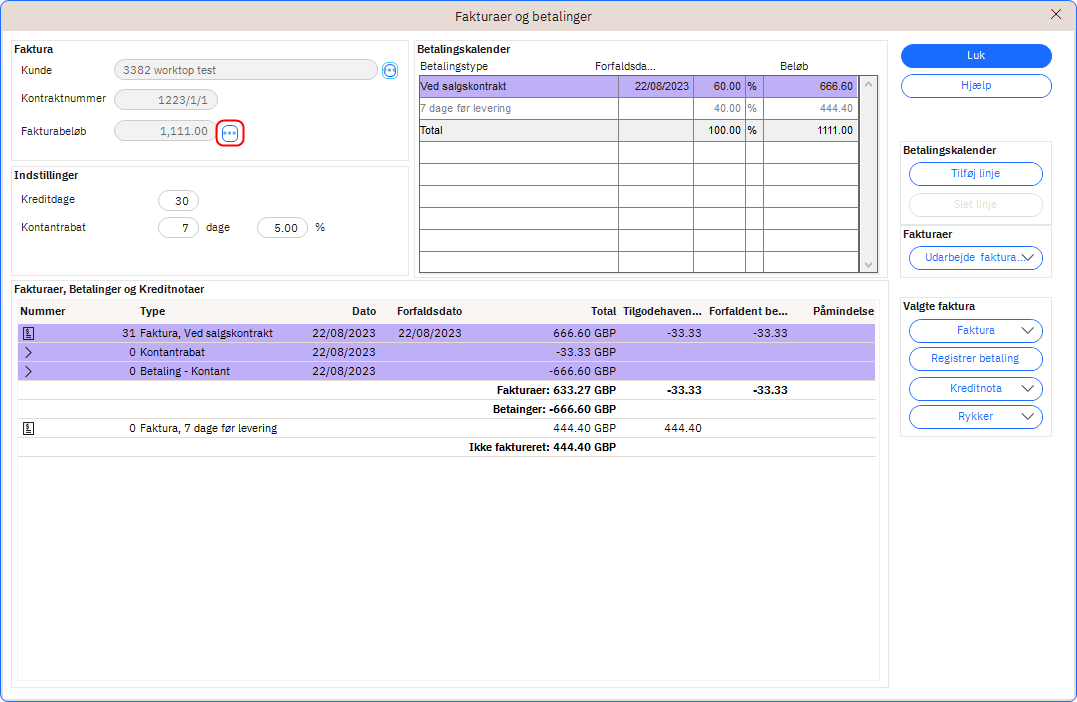Open Hjælp
Screen dimensions: 1077x702
(x=975, y=86)
